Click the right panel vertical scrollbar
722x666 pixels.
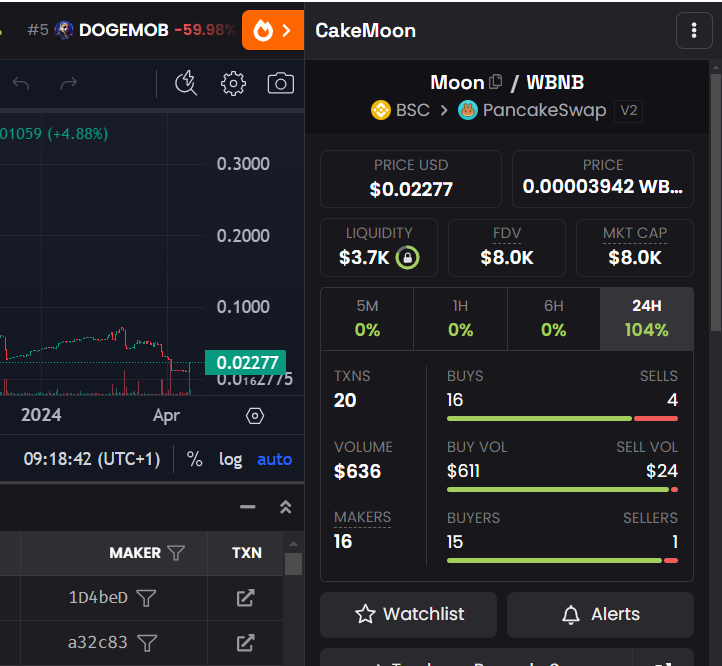point(716,203)
